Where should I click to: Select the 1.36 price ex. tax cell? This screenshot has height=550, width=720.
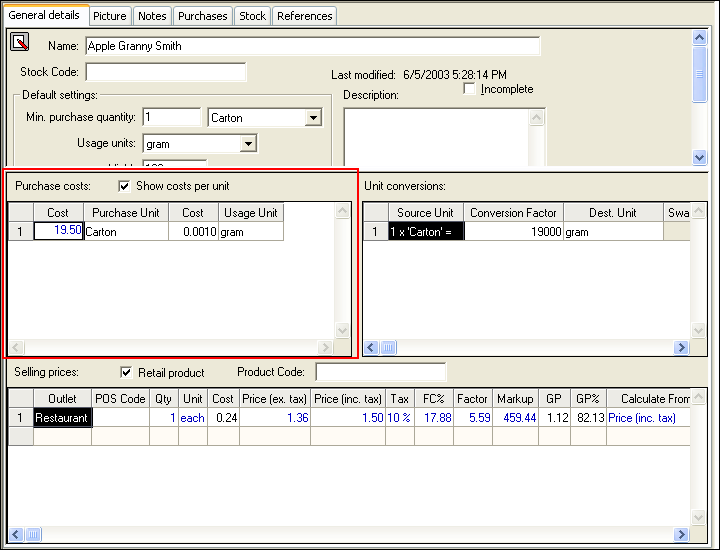(x=275, y=418)
